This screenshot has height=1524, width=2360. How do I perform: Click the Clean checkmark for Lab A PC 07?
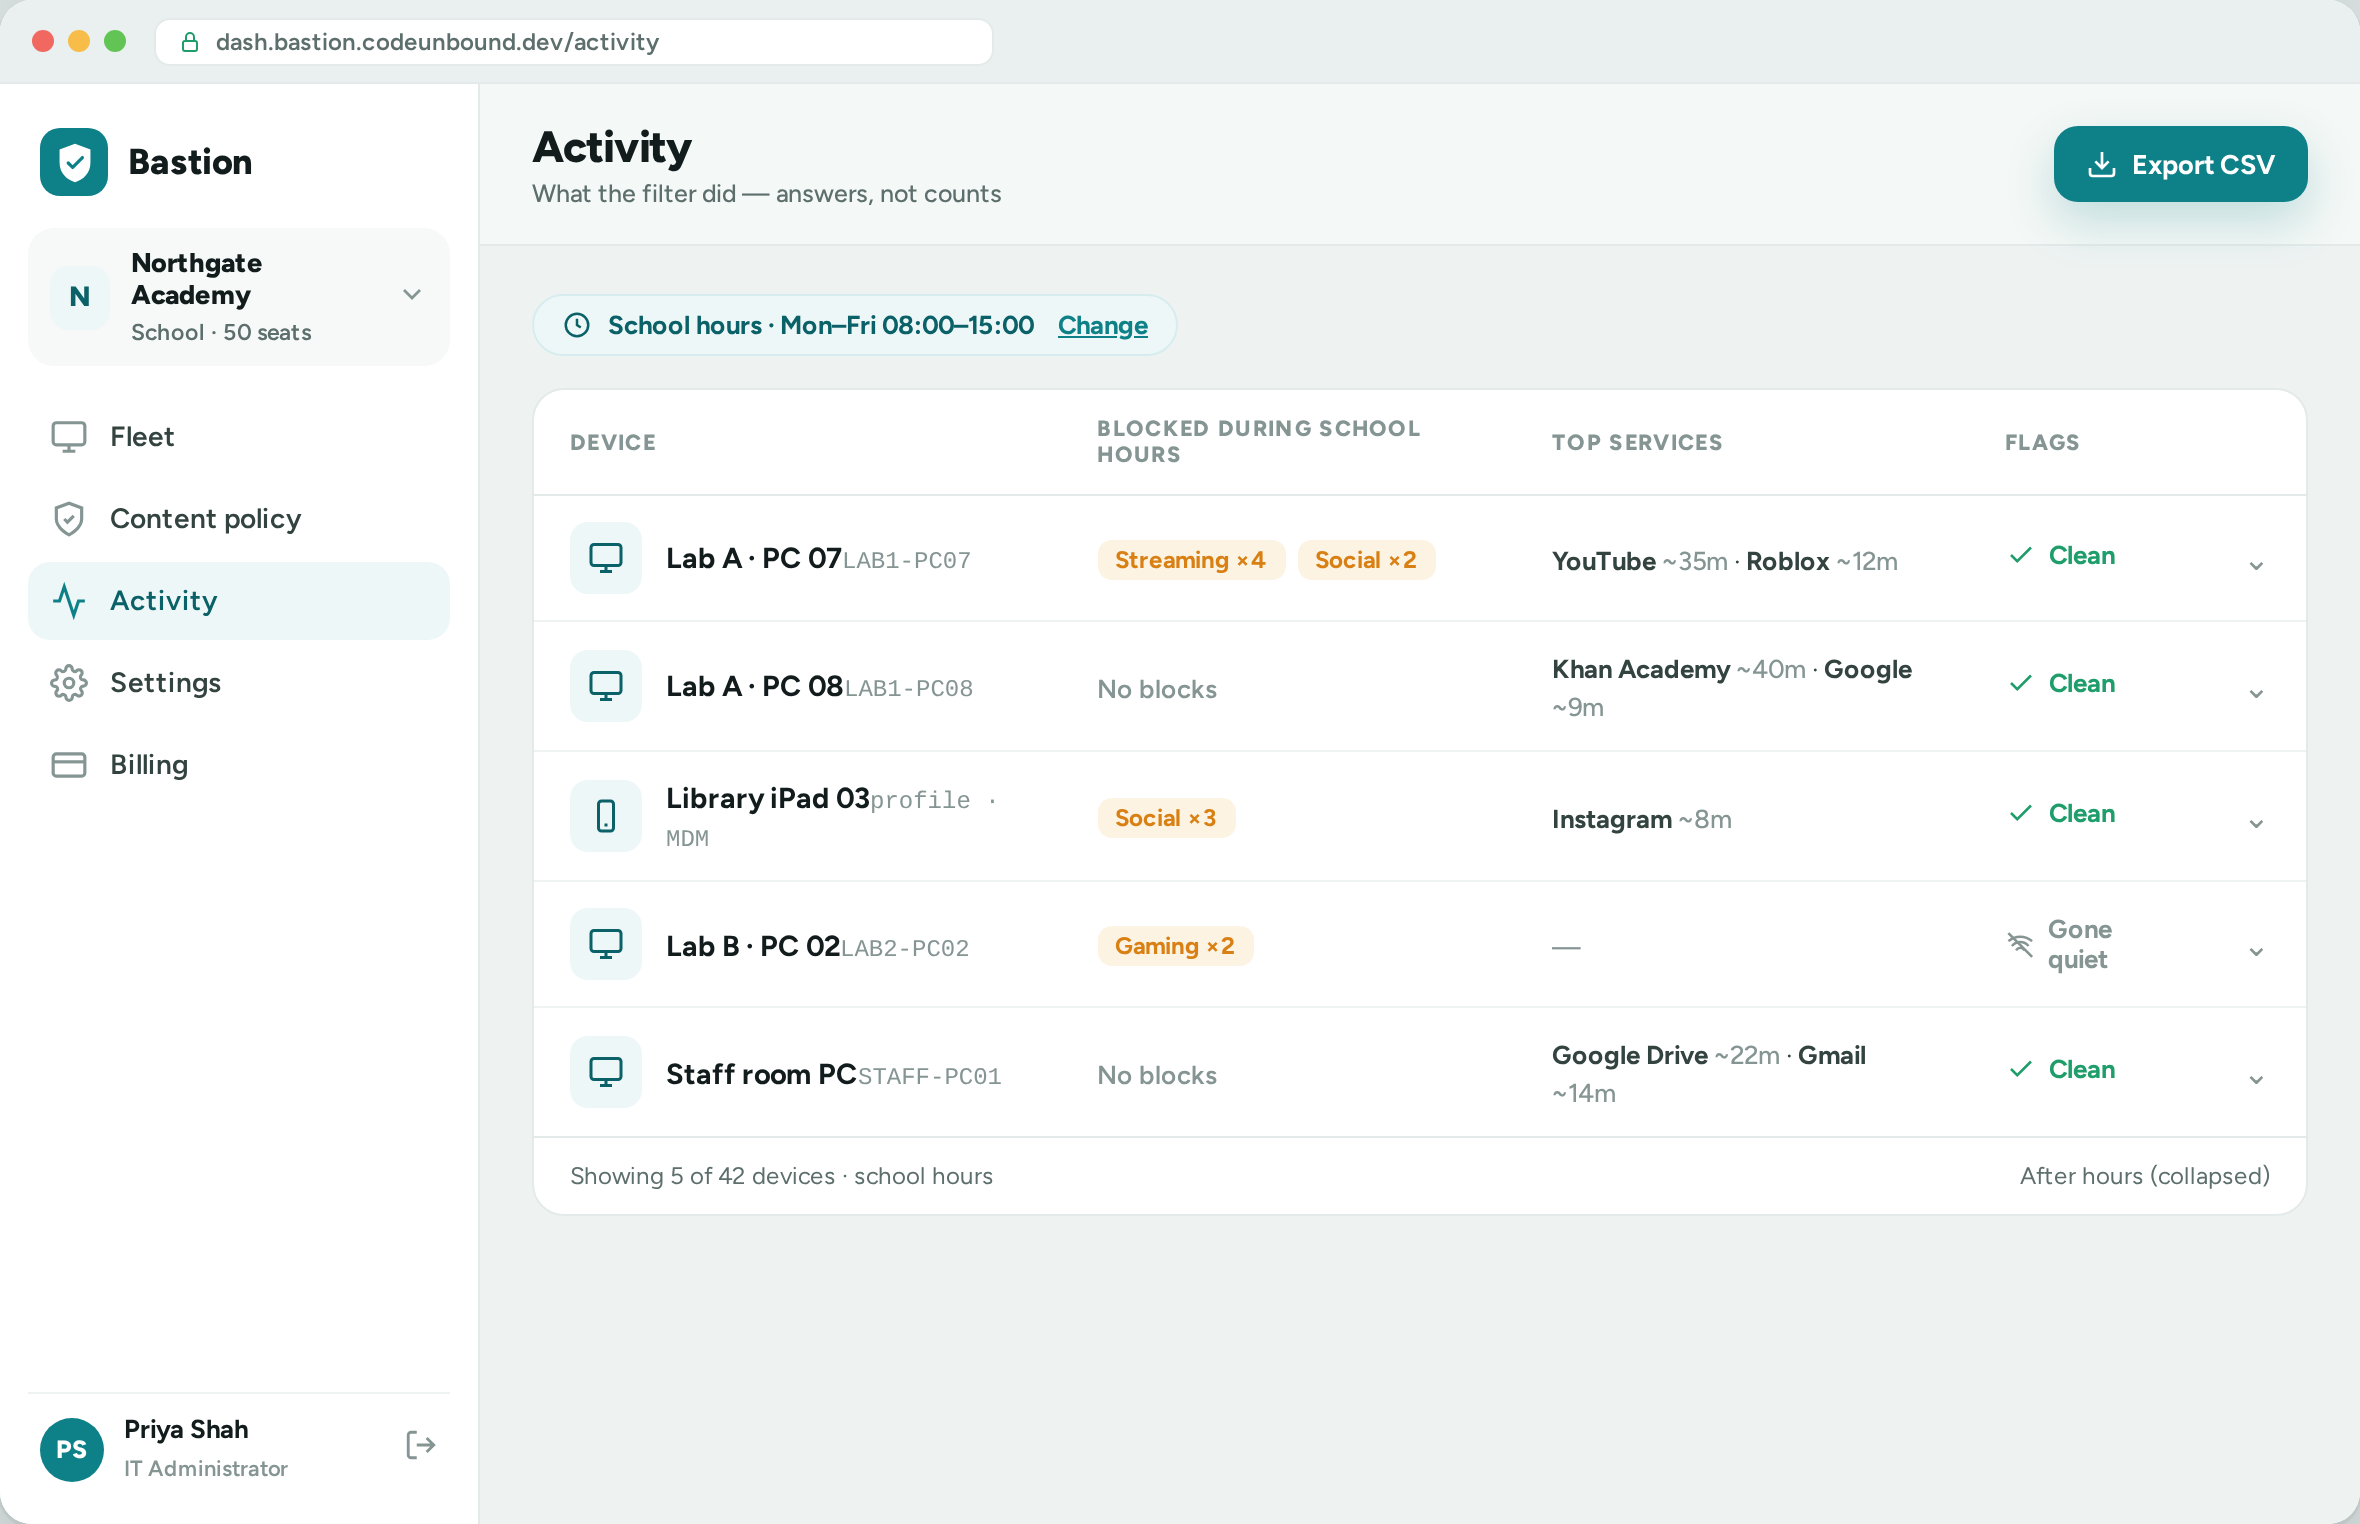2021,555
